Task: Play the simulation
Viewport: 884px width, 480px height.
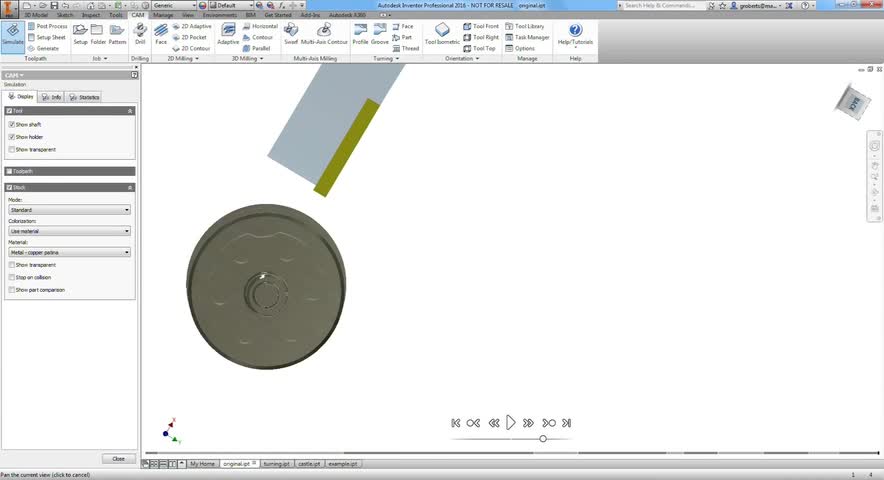Action: coord(510,422)
